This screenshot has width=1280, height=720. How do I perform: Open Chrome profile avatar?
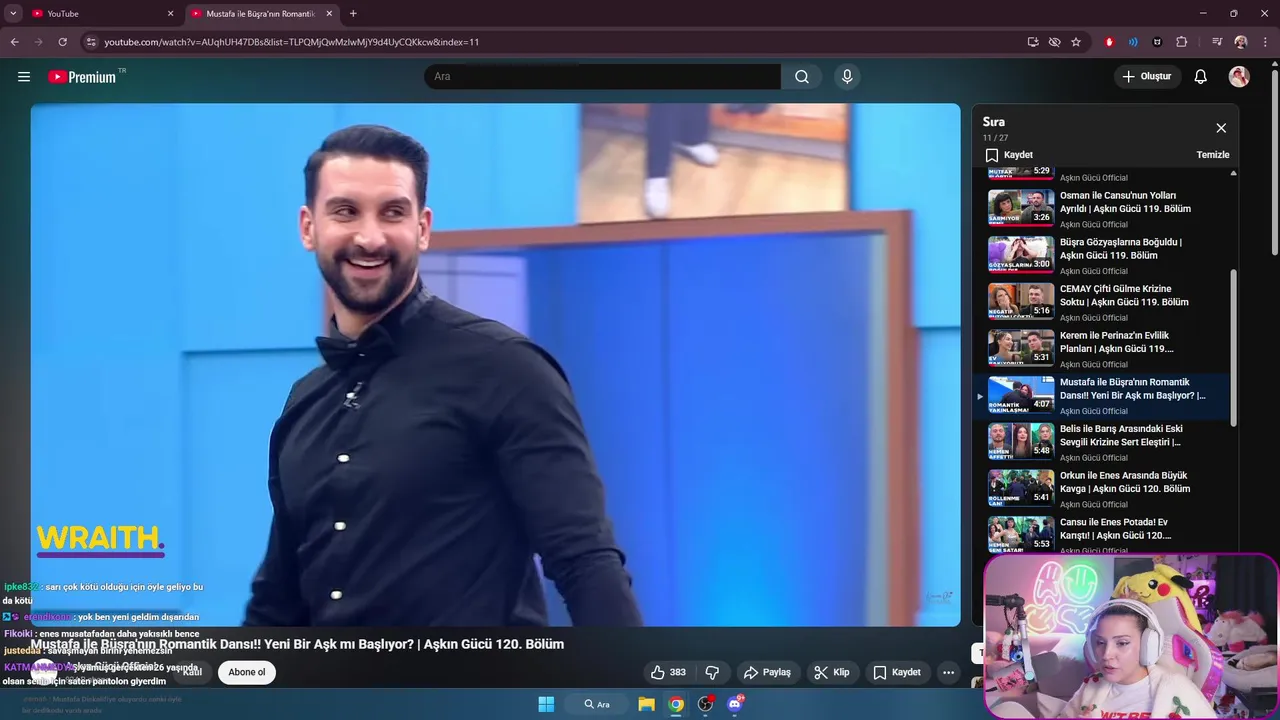[1241, 42]
